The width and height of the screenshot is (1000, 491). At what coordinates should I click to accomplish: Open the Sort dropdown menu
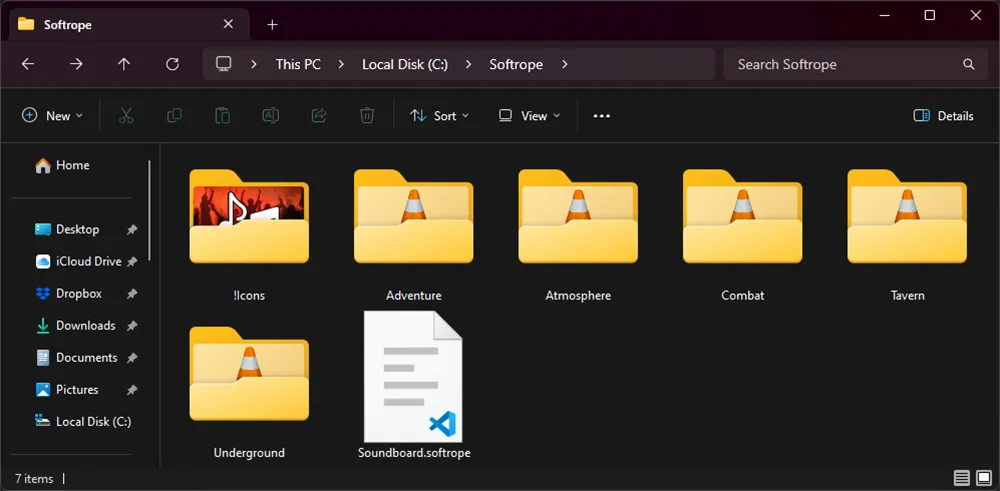tap(439, 115)
